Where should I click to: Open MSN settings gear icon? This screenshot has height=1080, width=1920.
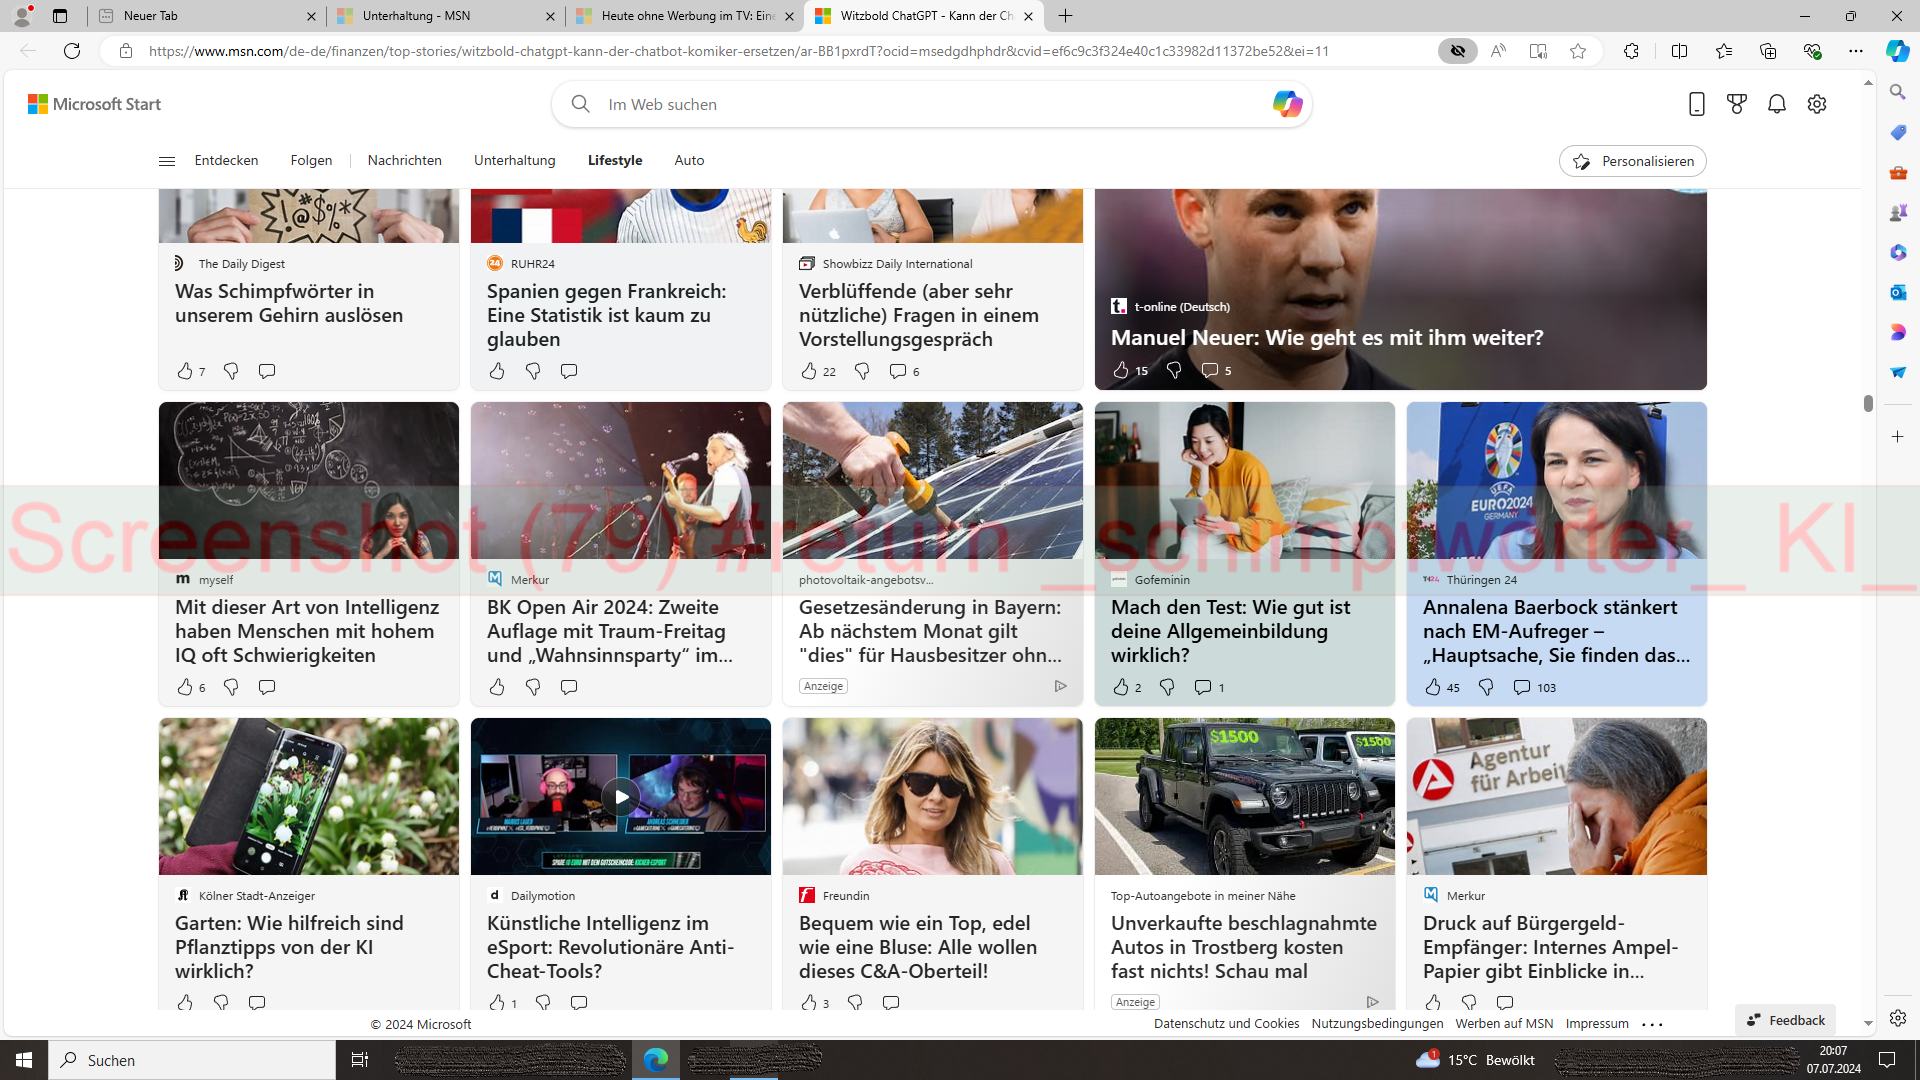click(x=1817, y=104)
